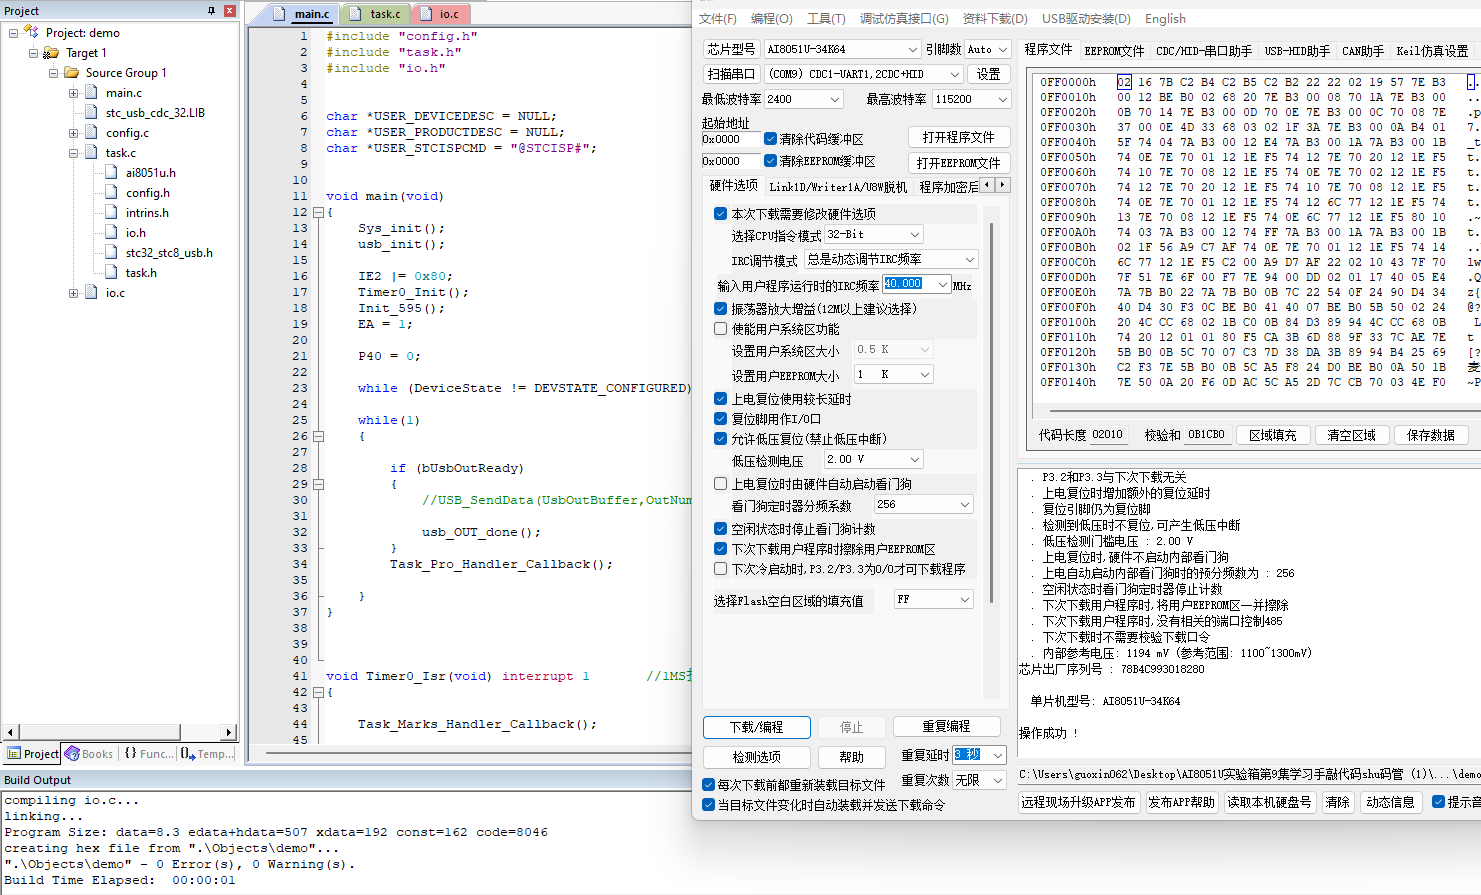The height and width of the screenshot is (895, 1481).
Task: Select the task.c file icon in tree
Action: click(x=92, y=153)
